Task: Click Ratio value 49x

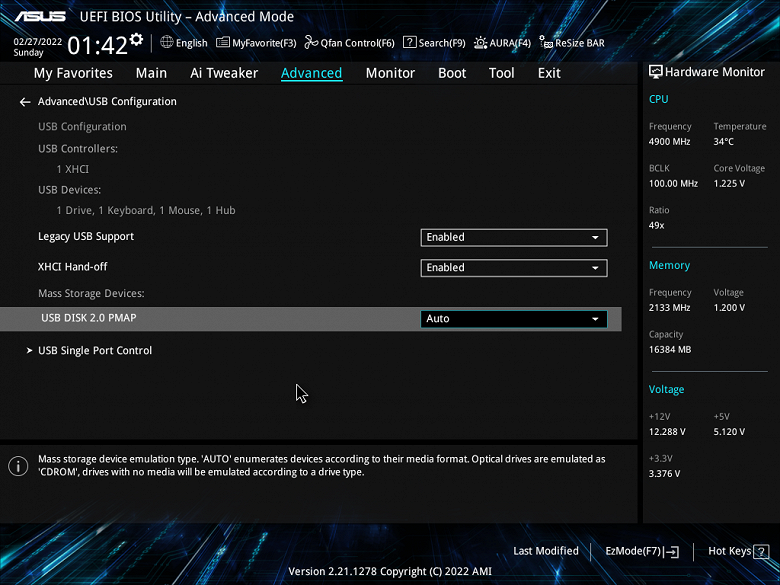Action: click(x=656, y=225)
